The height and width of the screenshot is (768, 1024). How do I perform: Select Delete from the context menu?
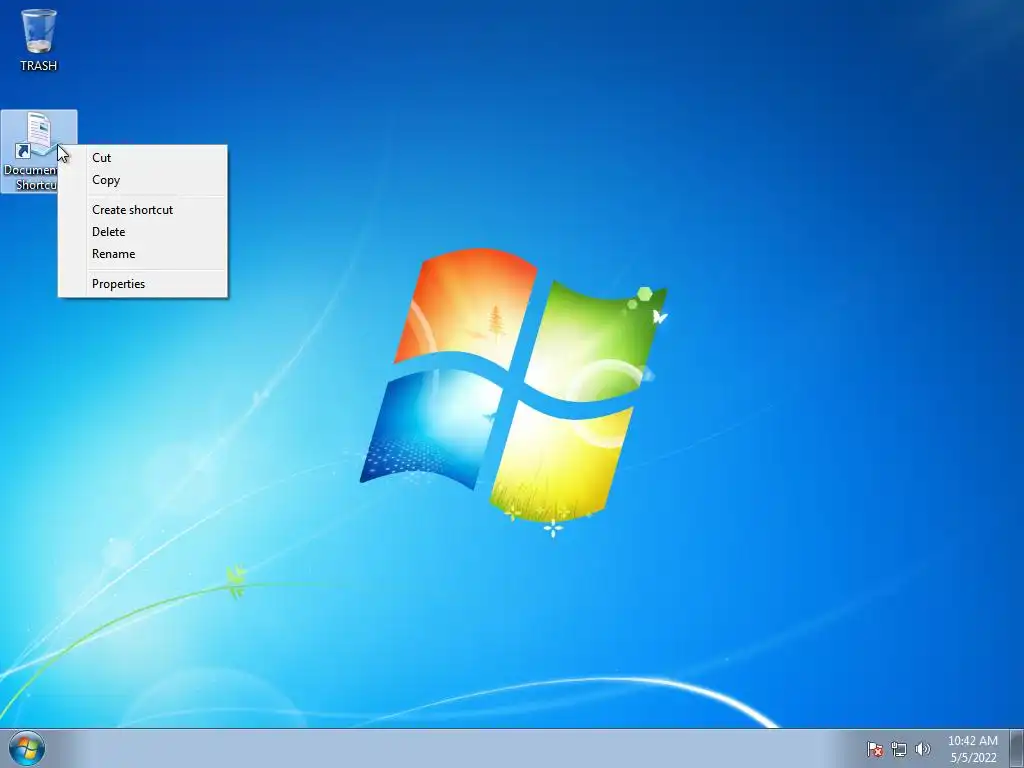pyautogui.click(x=143, y=232)
